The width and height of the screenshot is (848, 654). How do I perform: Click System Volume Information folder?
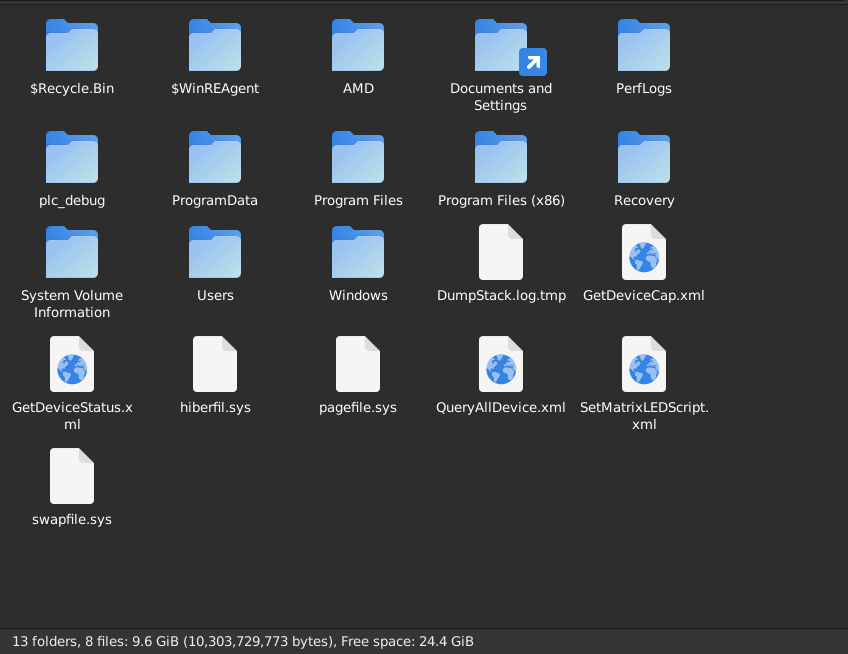tap(72, 253)
